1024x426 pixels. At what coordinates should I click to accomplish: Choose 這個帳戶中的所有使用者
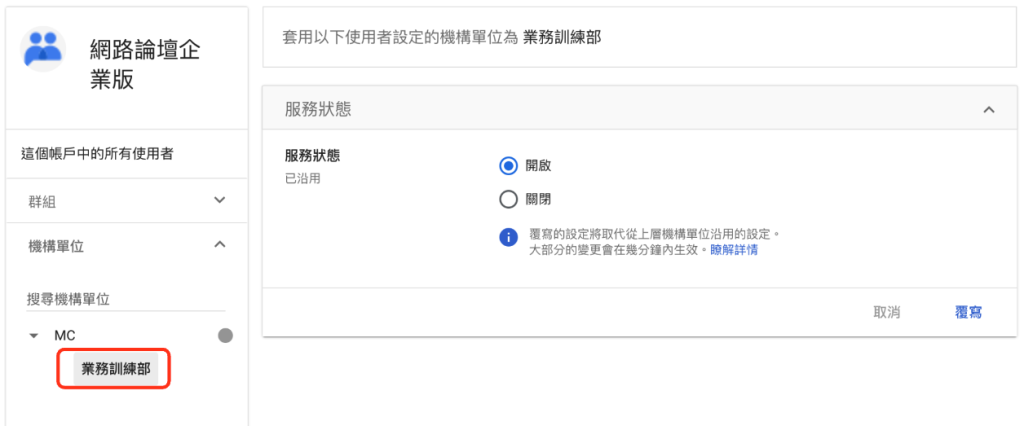97,154
